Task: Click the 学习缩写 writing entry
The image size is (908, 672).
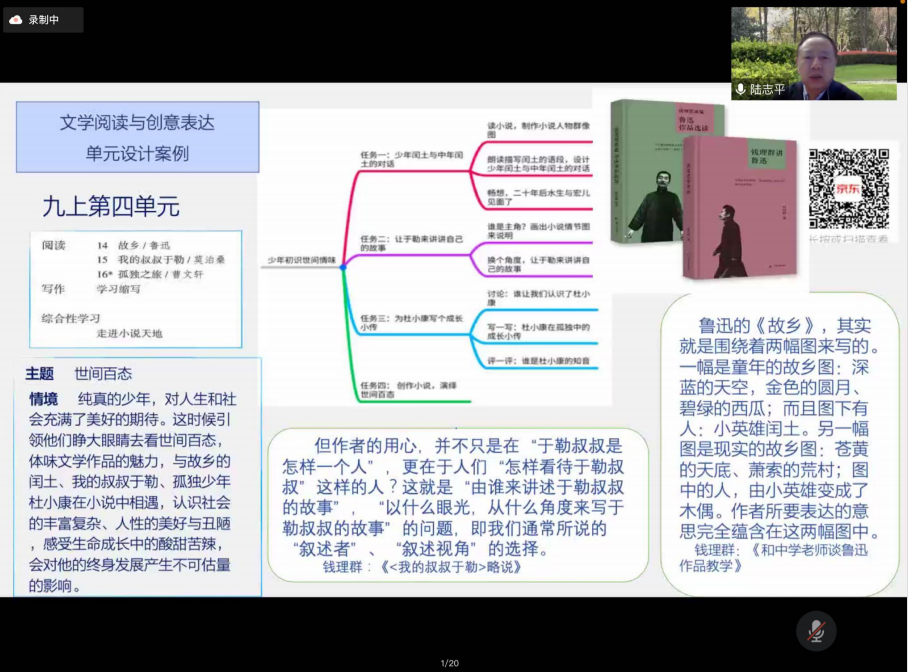Action: click(x=118, y=289)
